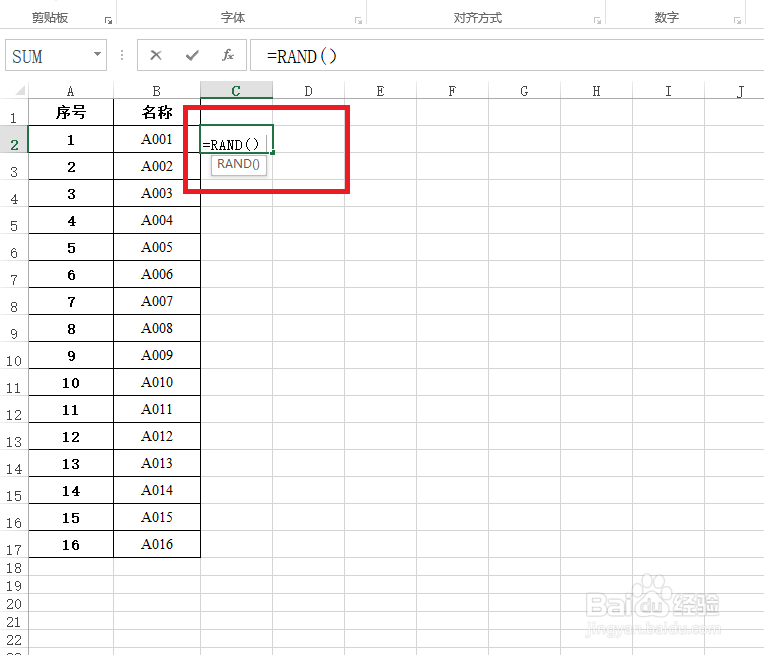Select row 5 header
The width and height of the screenshot is (764, 655).
pyautogui.click(x=14, y=221)
